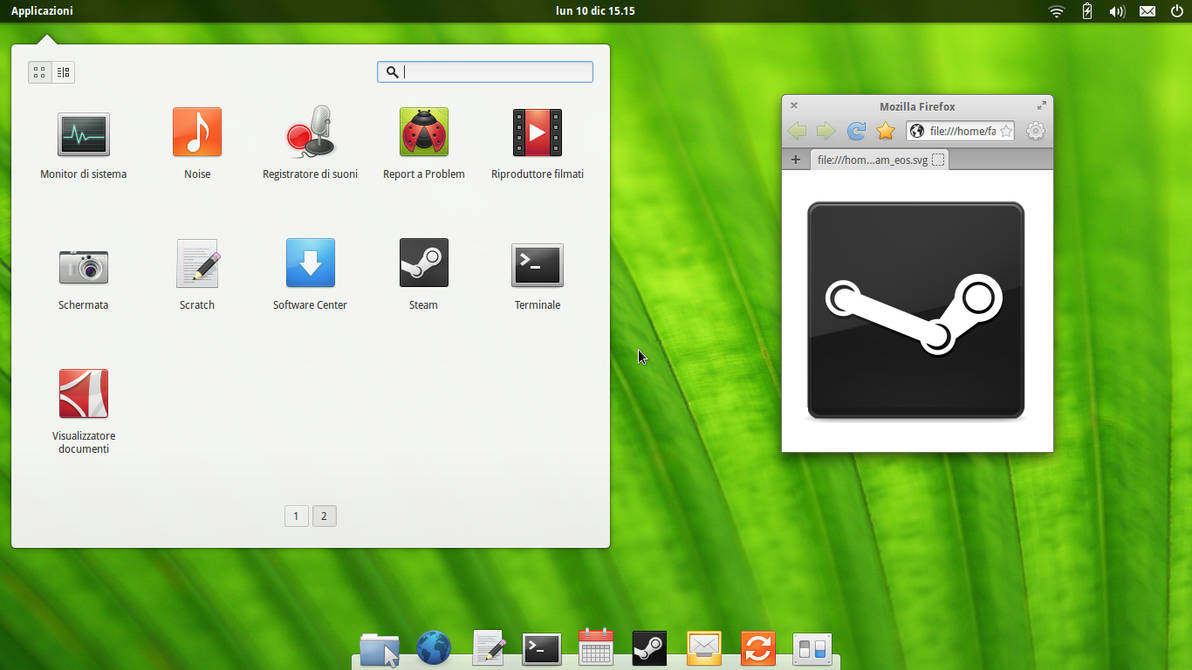Screen dimensions: 1192x670
Task: Open Monitor di sistema
Action: (x=83, y=131)
